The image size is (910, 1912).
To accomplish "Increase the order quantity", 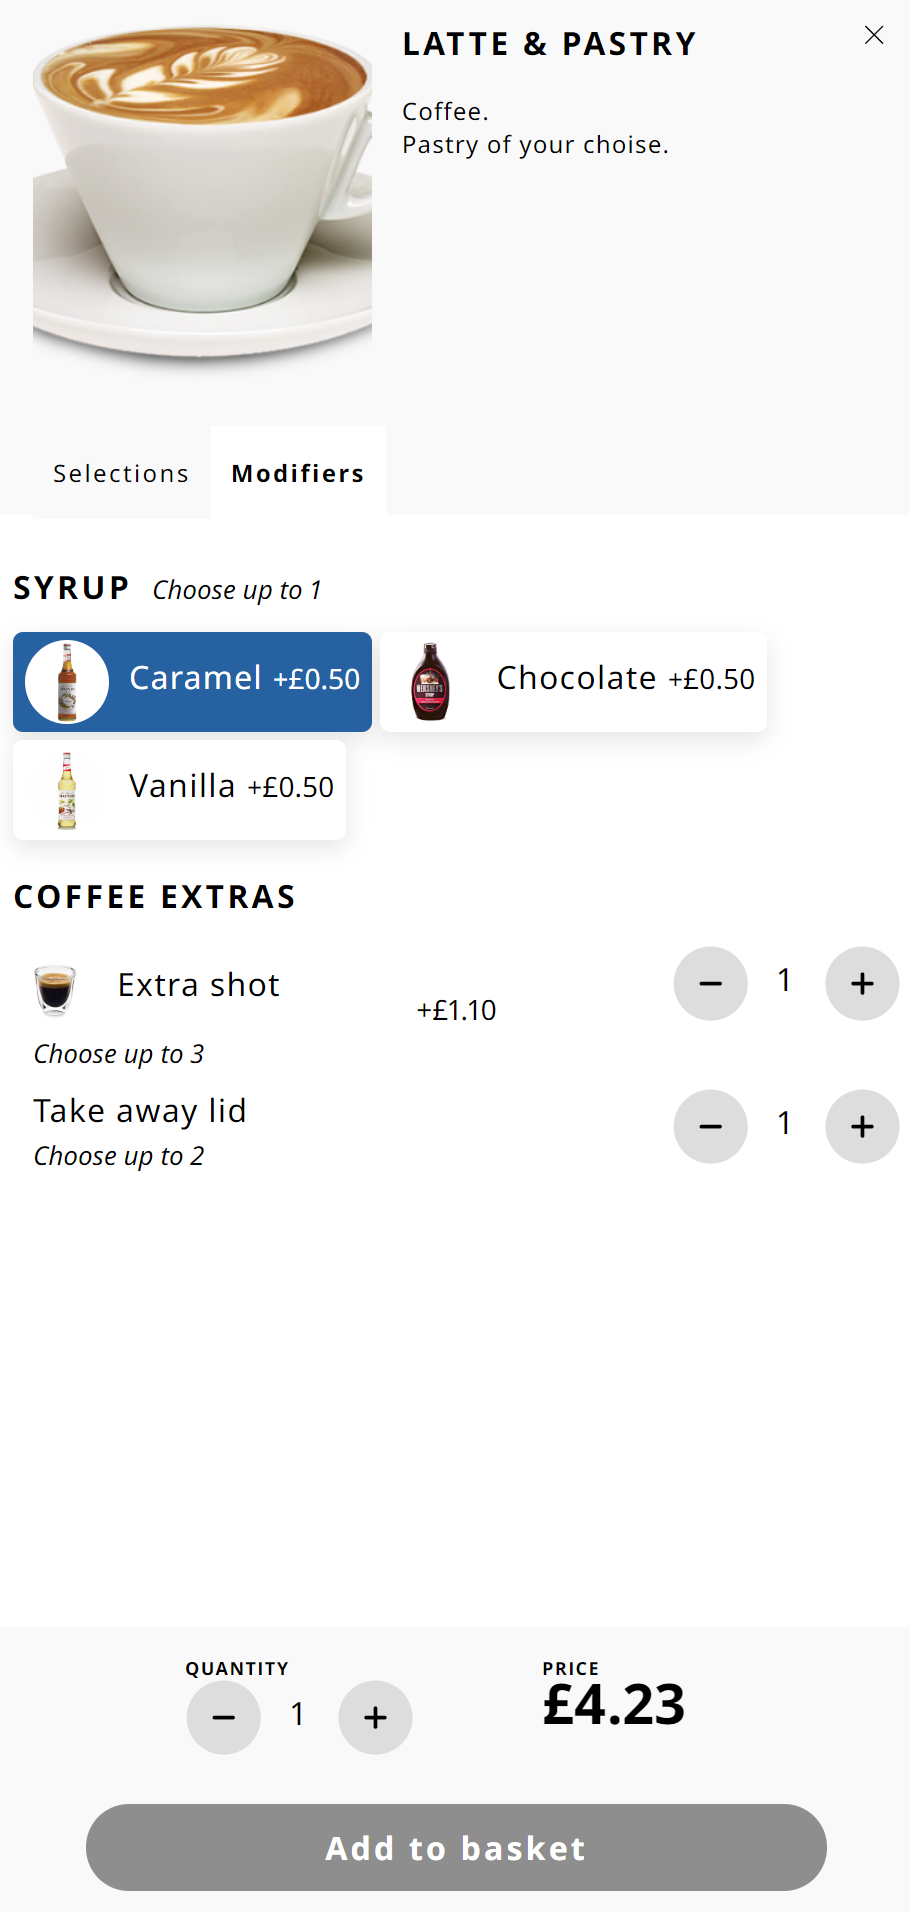I will pyautogui.click(x=375, y=1718).
